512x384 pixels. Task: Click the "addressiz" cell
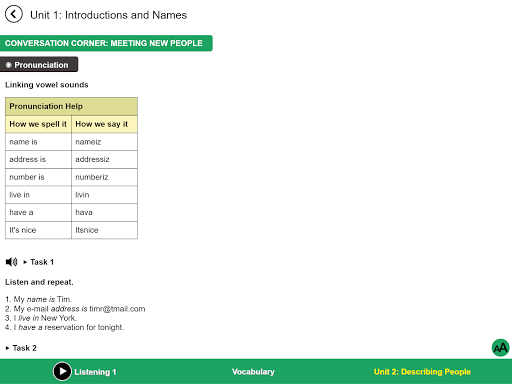pyautogui.click(x=104, y=159)
